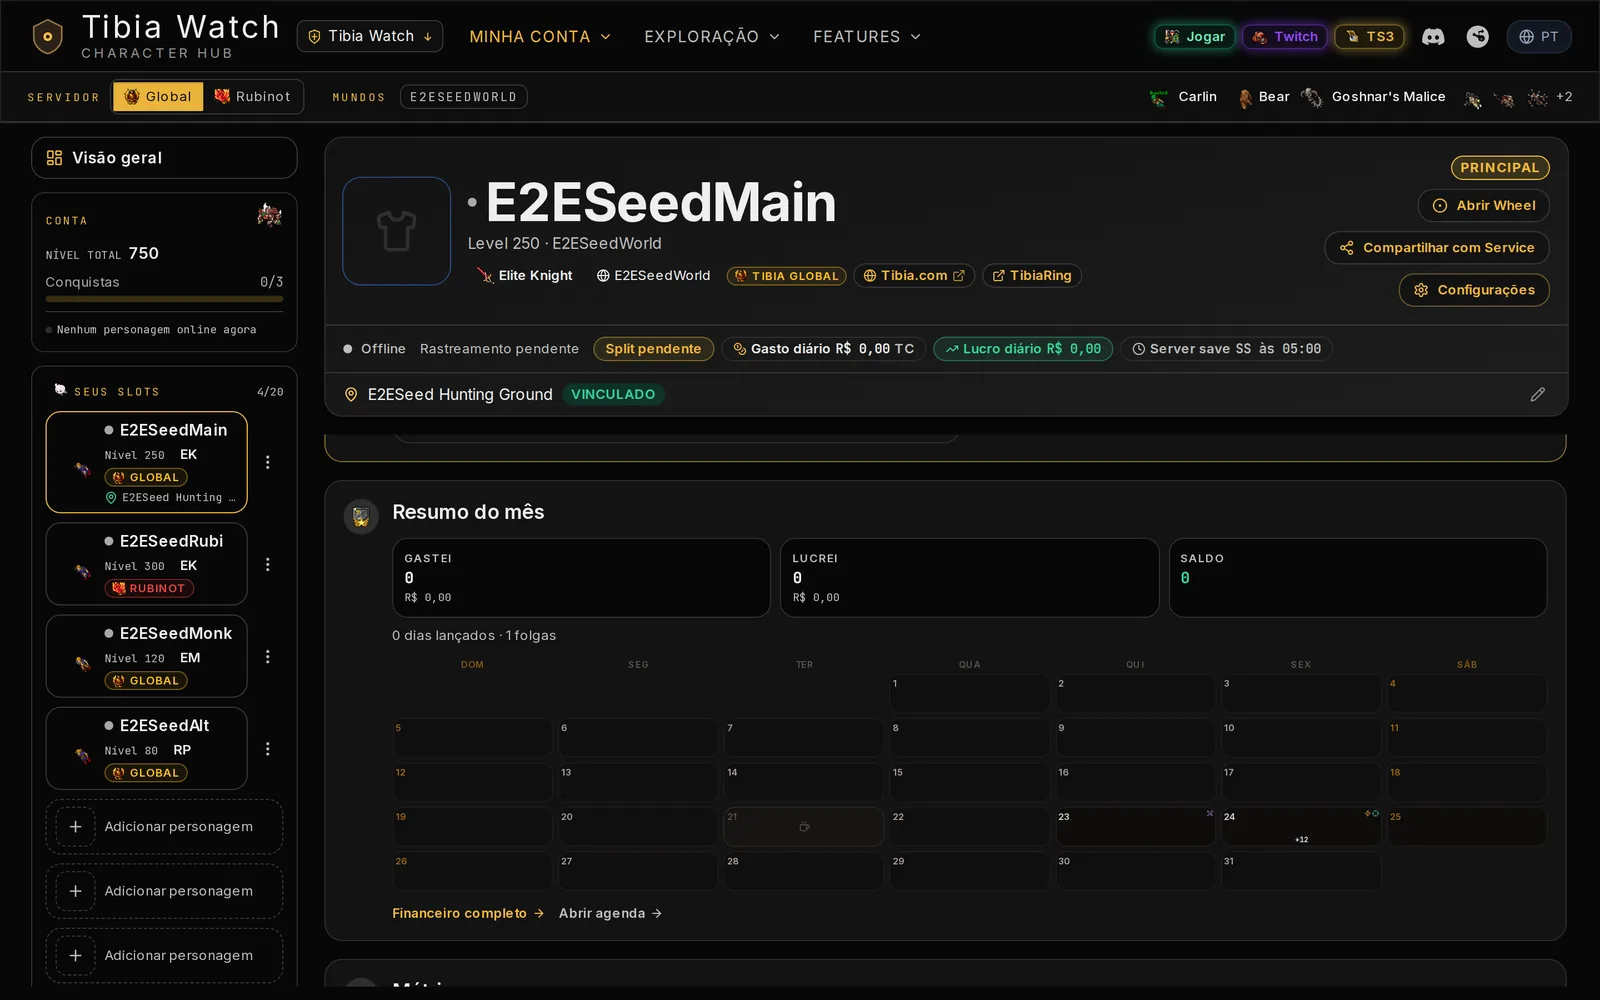This screenshot has width=1600, height=1000.
Task: Select calendar day 31
Action: tap(1301, 871)
